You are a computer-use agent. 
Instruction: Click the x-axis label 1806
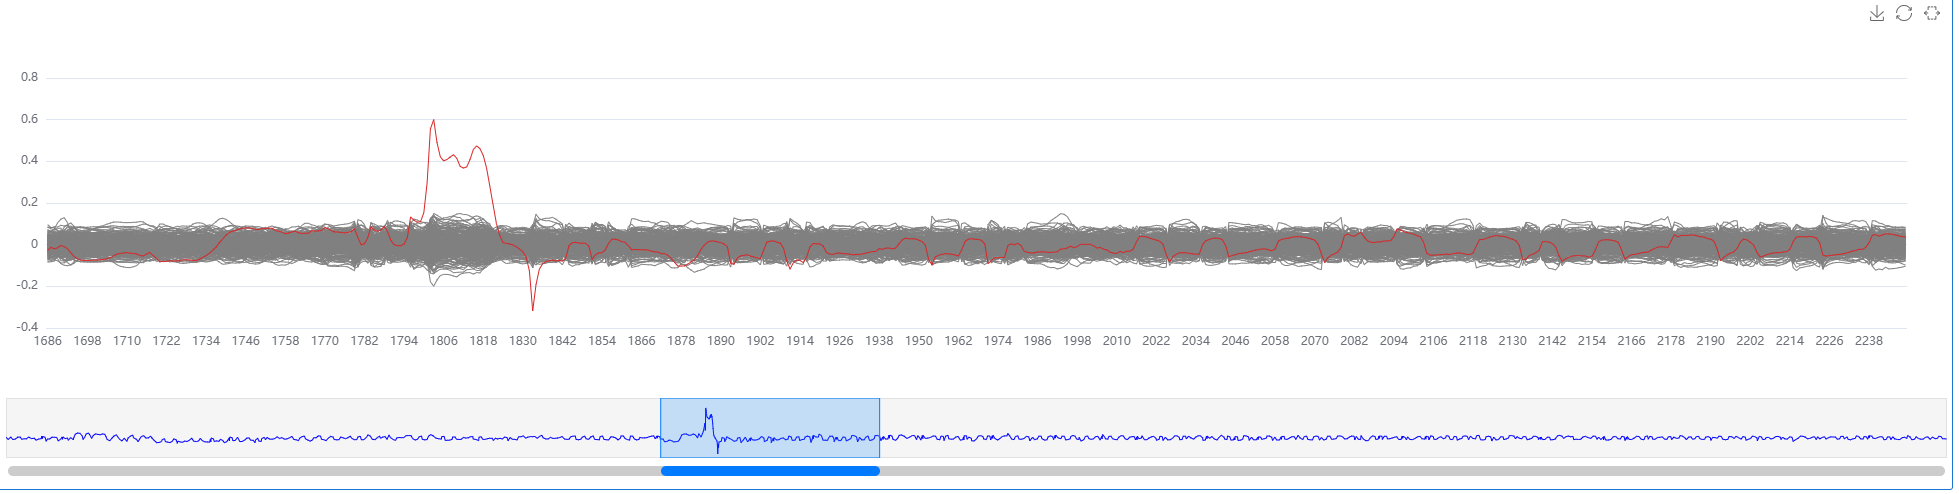[443, 341]
